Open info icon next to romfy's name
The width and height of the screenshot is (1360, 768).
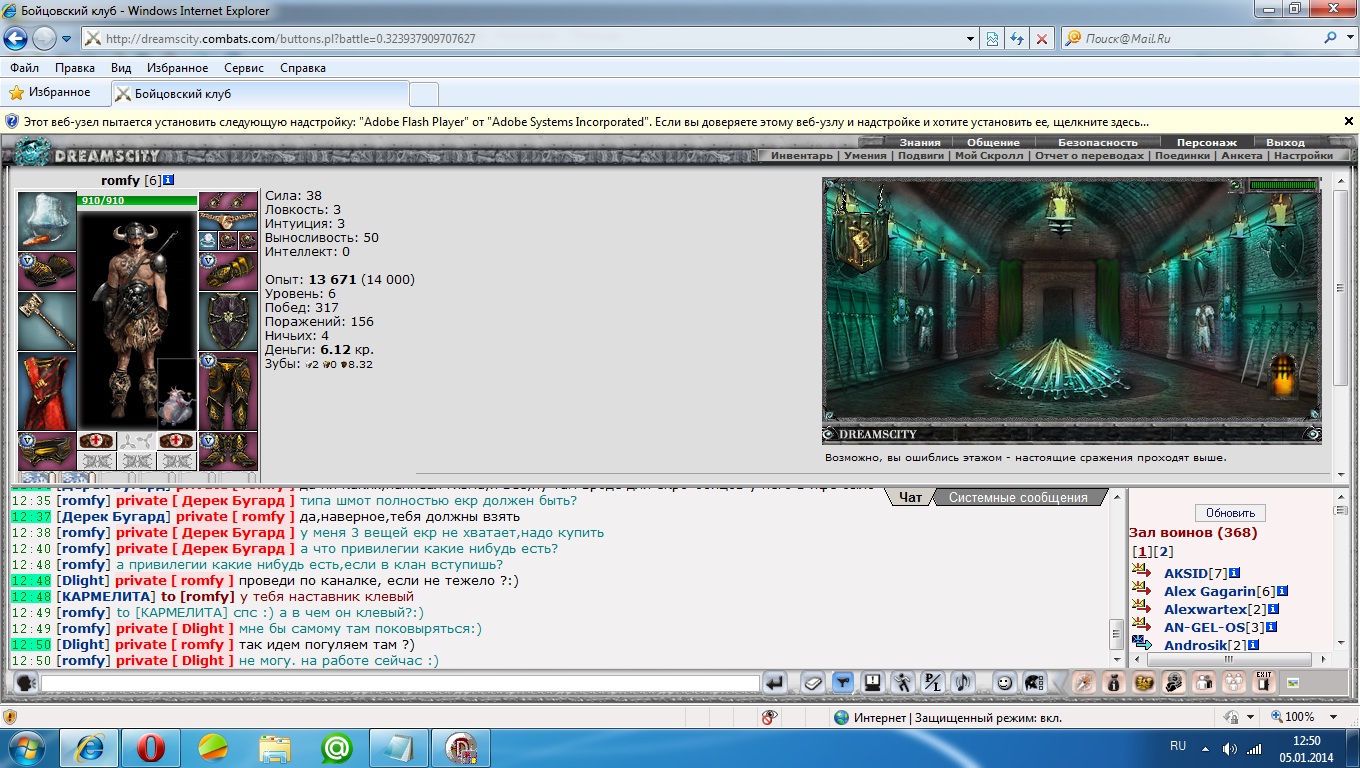click(168, 180)
